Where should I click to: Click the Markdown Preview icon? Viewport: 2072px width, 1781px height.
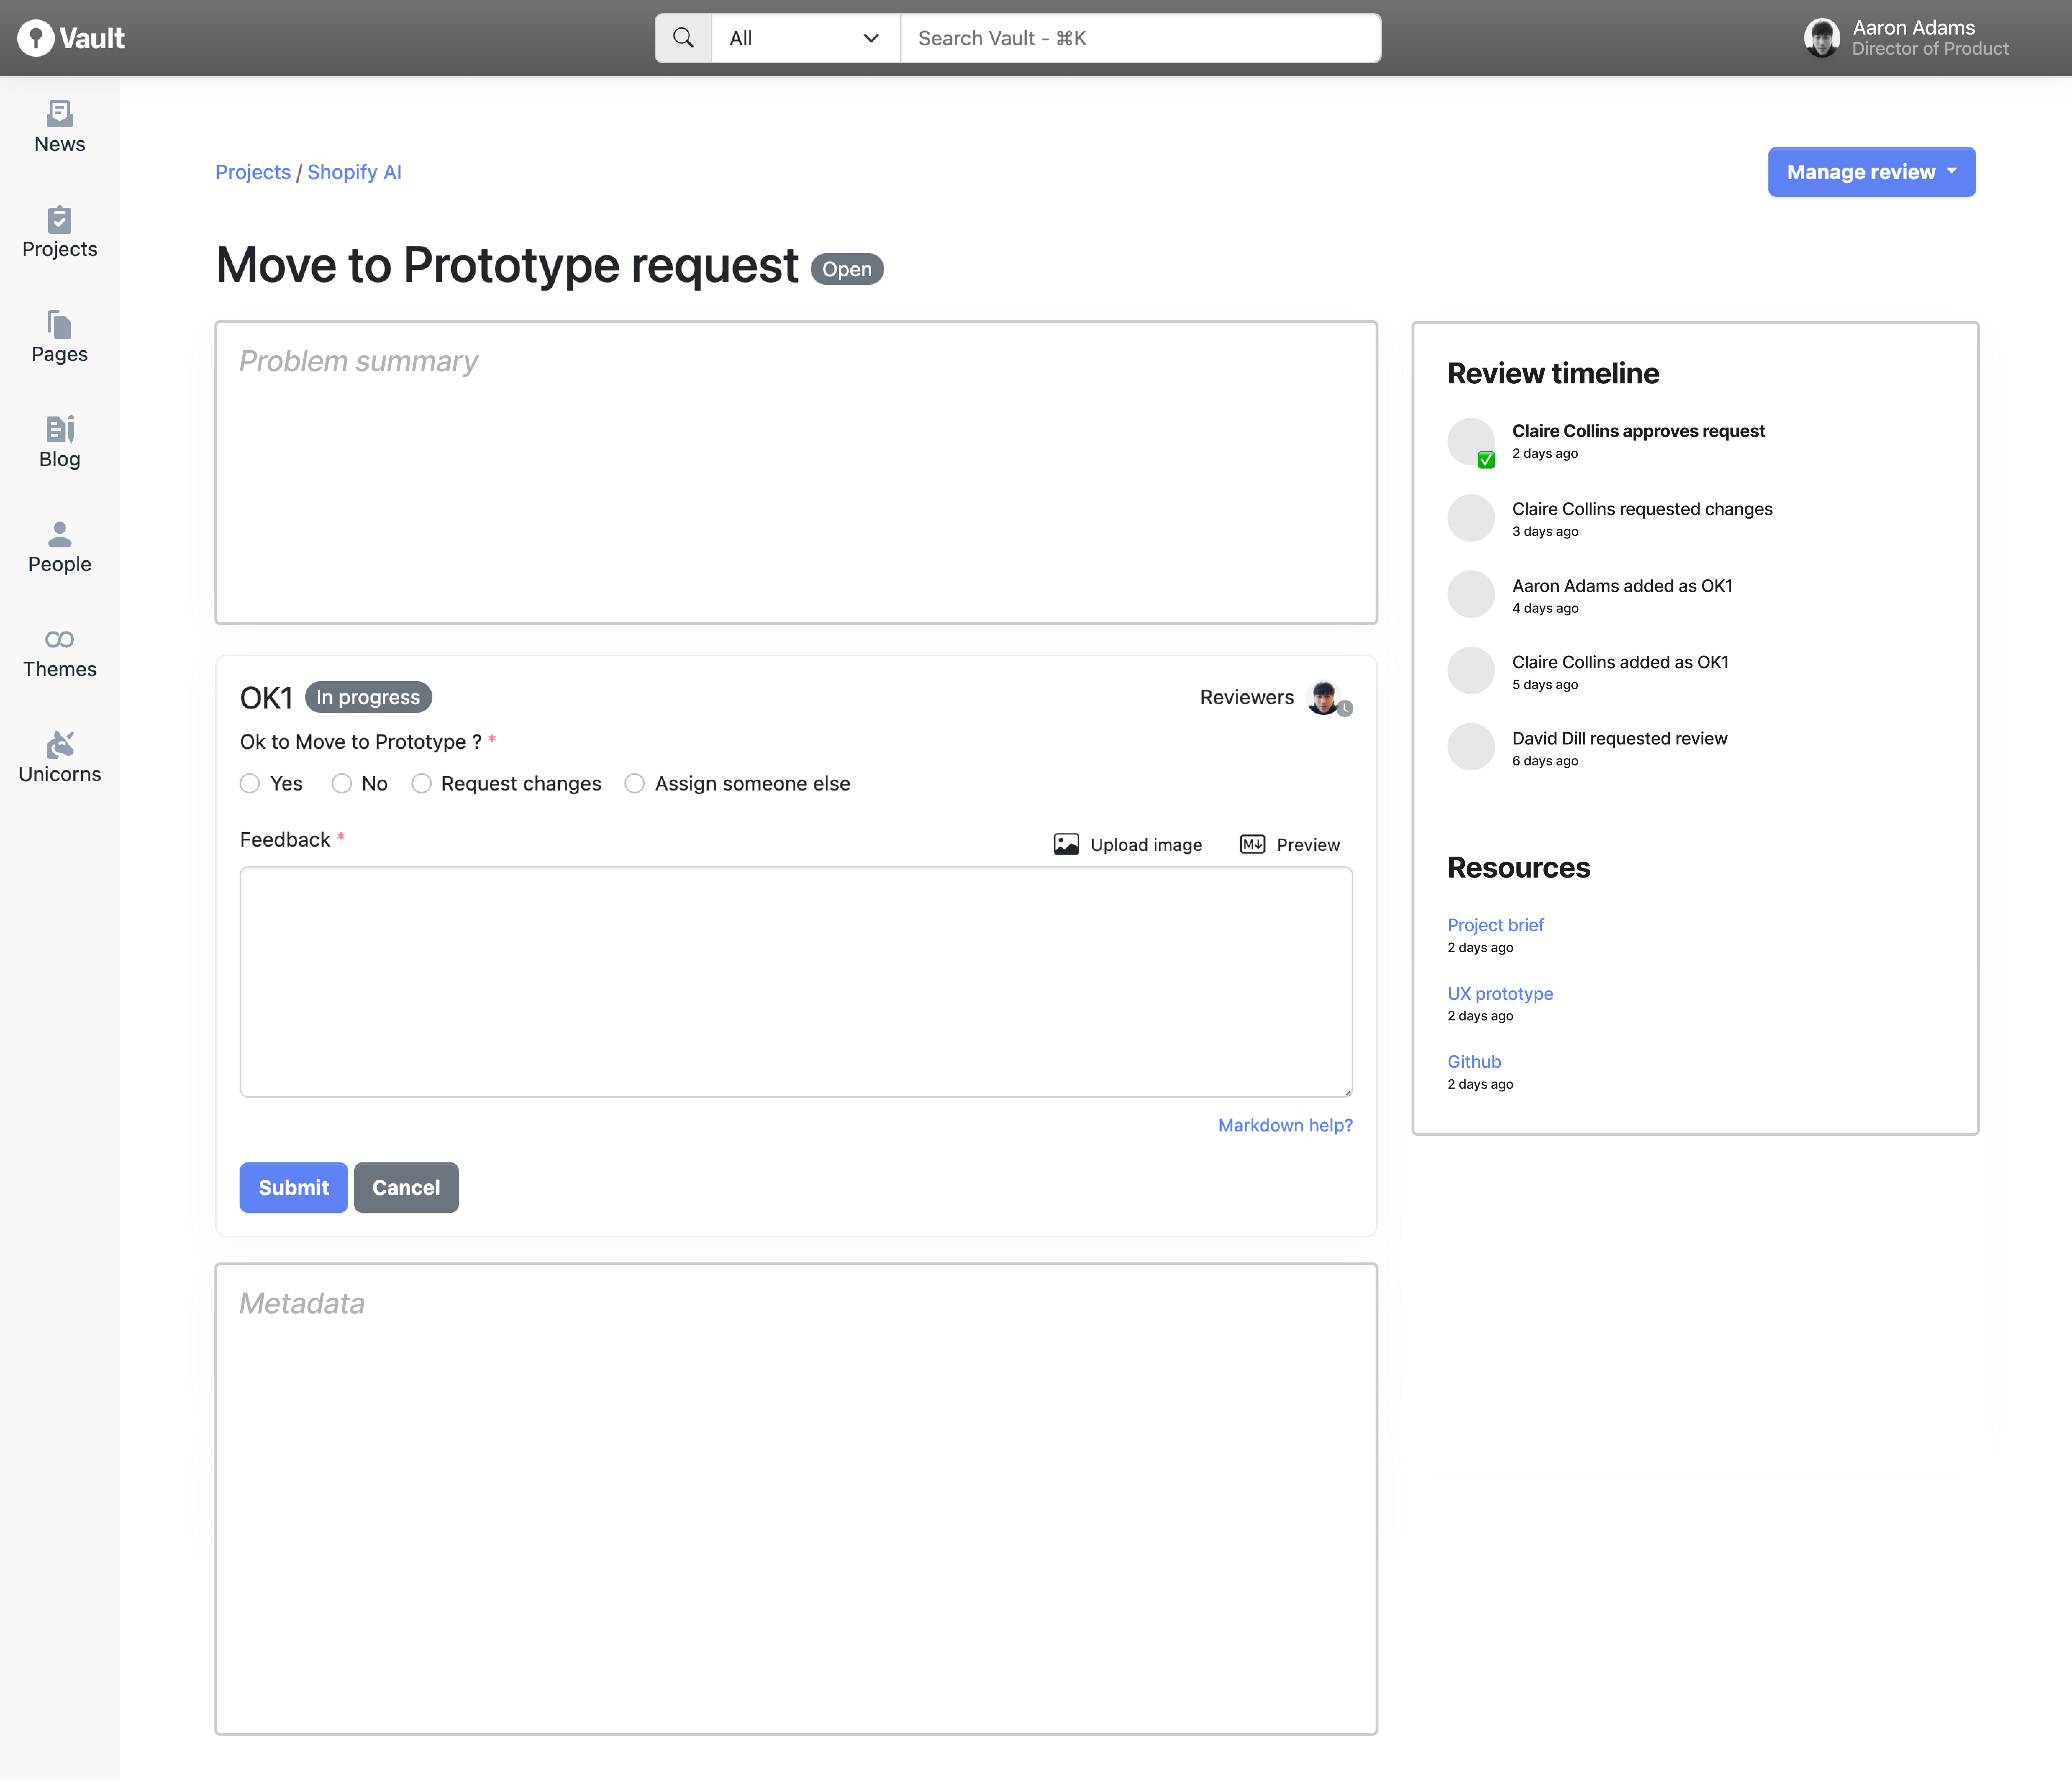pyautogui.click(x=1252, y=844)
